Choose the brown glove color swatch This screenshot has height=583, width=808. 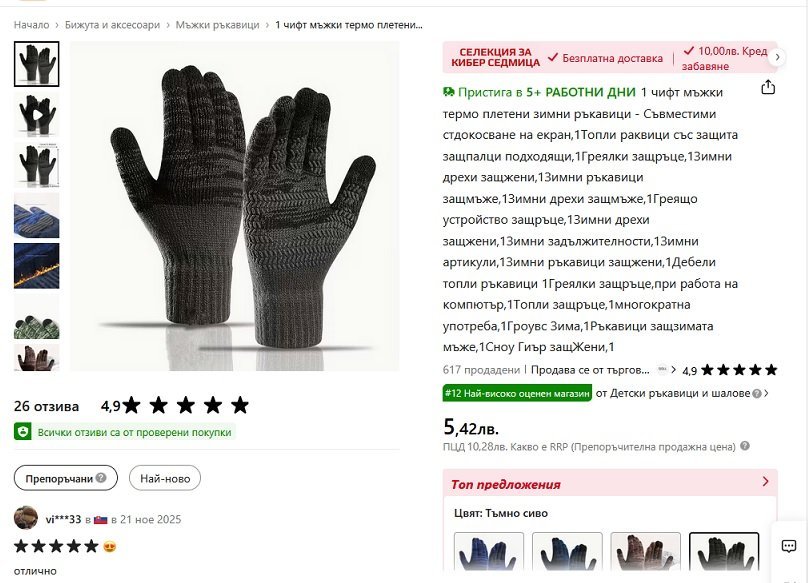click(x=646, y=552)
